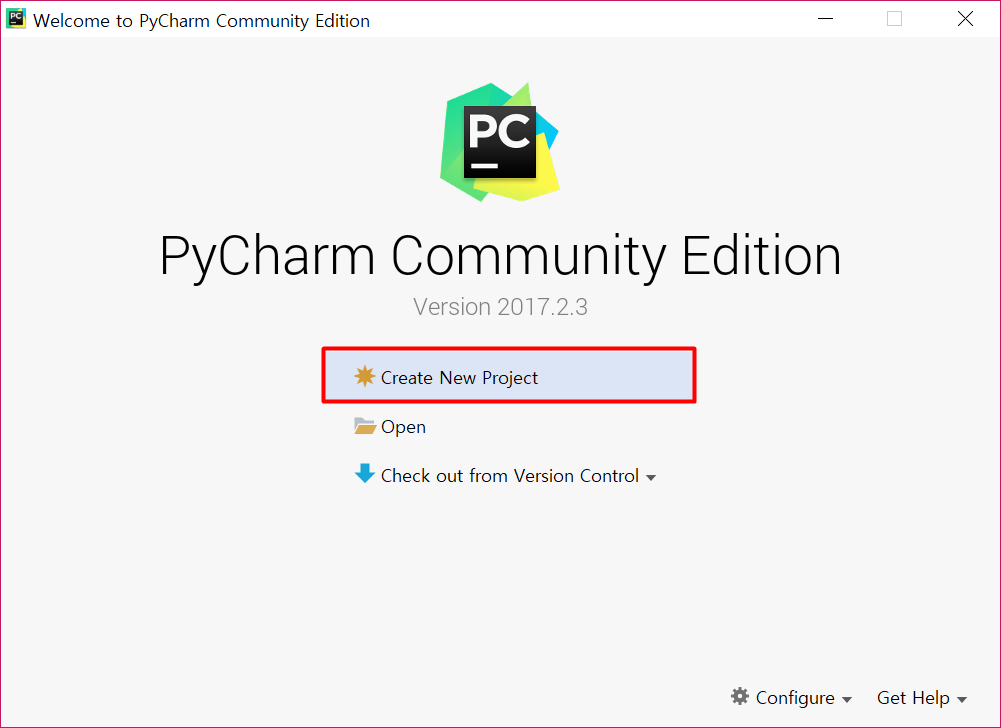Open the Get Help menu text

click(x=913, y=698)
